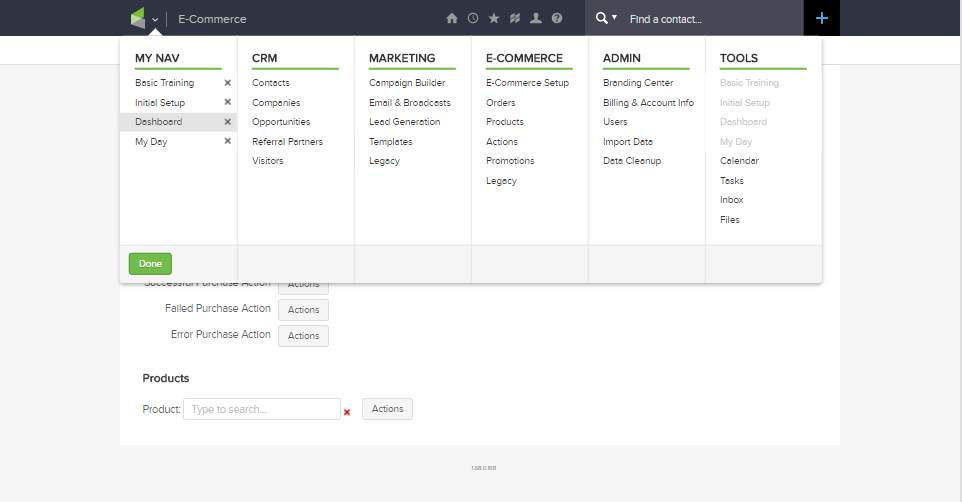Open the Home icon in header
This screenshot has width=962, height=502.
(x=452, y=18)
